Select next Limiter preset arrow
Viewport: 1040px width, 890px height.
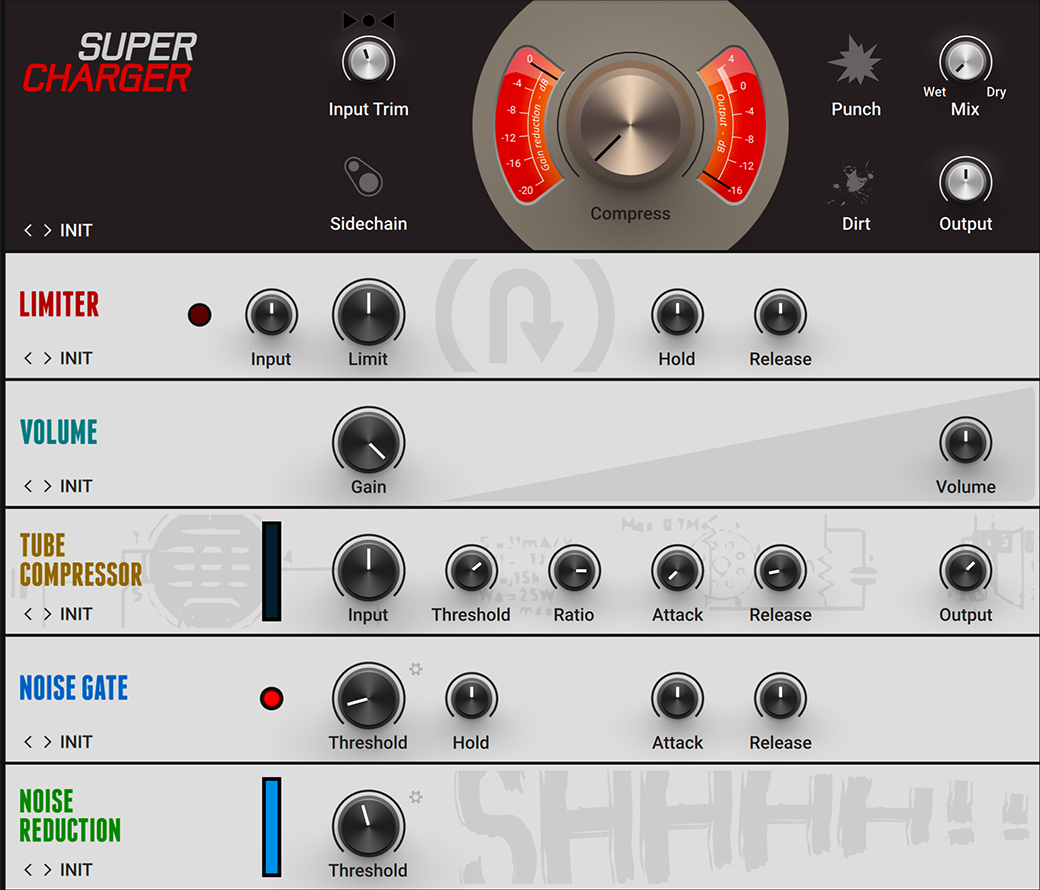point(47,358)
